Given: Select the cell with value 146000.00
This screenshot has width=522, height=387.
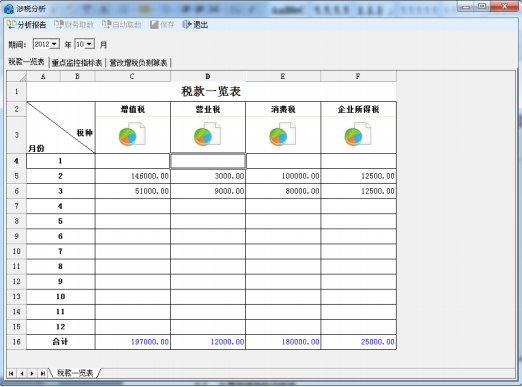Looking at the screenshot, I should [x=133, y=176].
